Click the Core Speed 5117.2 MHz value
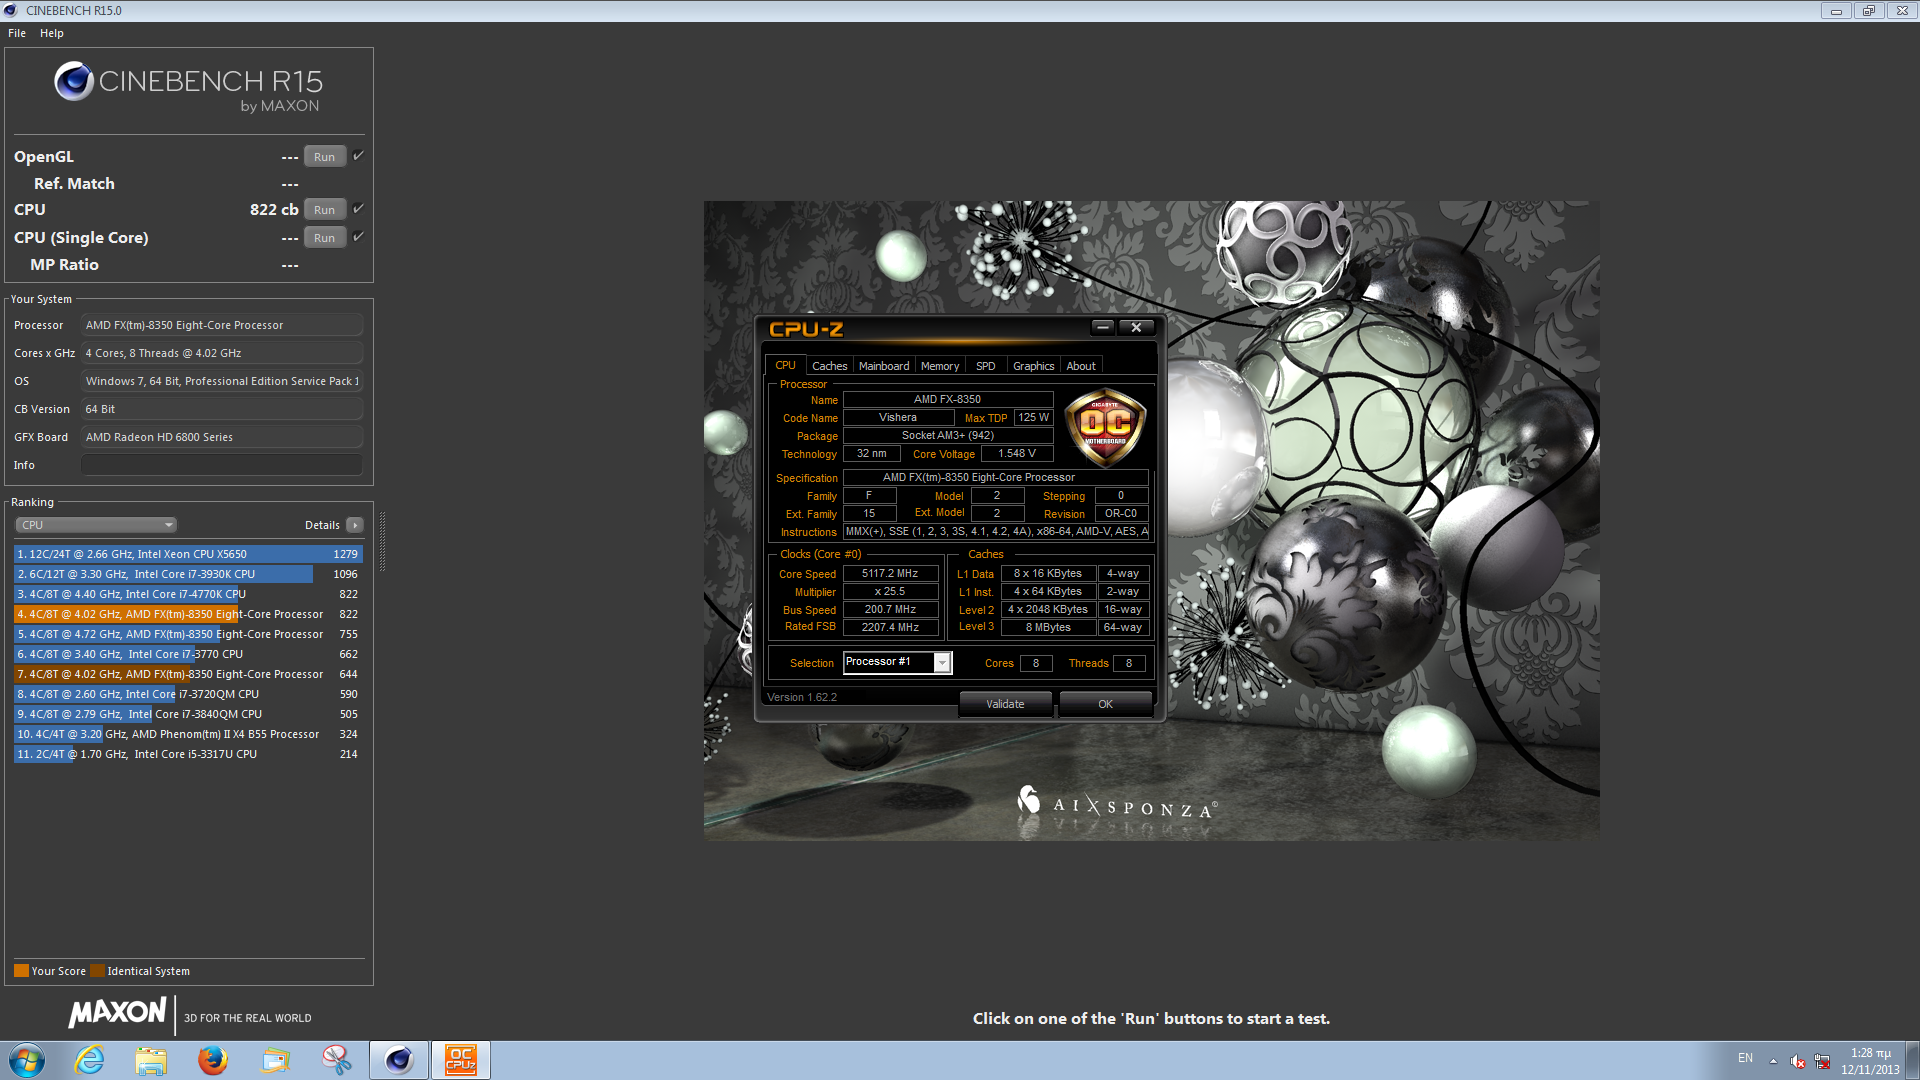1920x1080 pixels. pos(890,574)
